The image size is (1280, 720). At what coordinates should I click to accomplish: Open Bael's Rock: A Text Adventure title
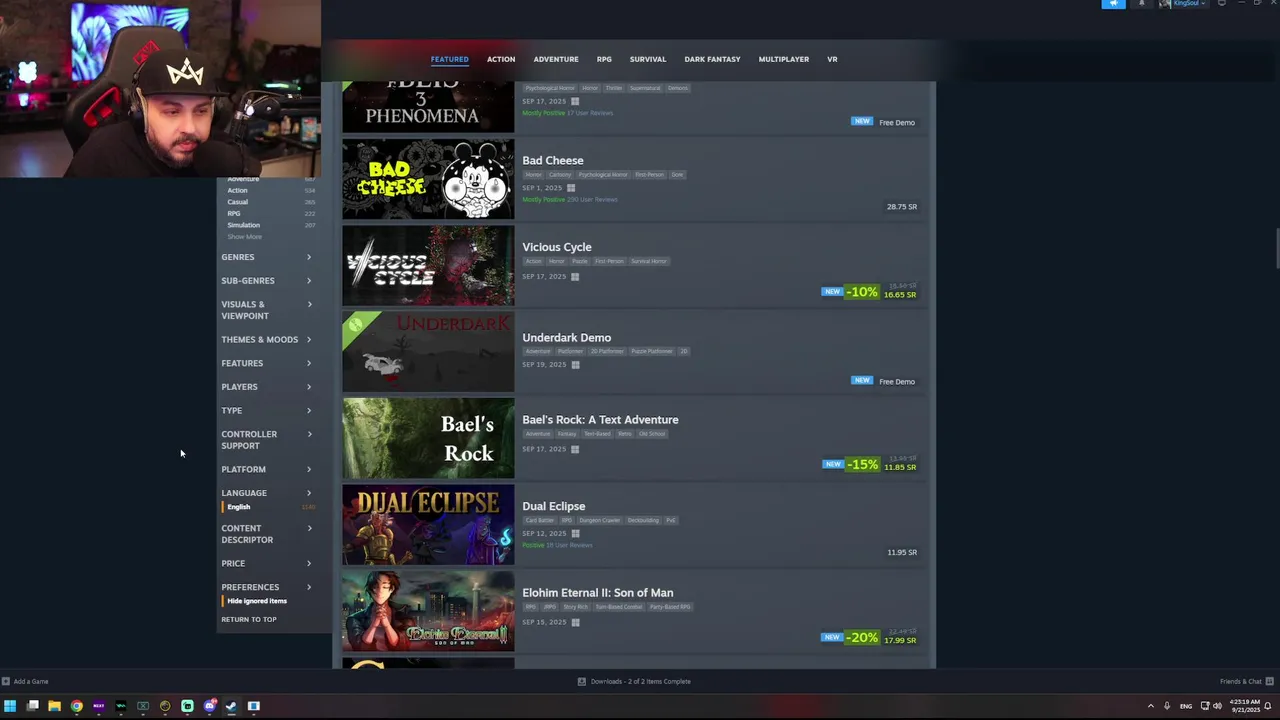600,420
